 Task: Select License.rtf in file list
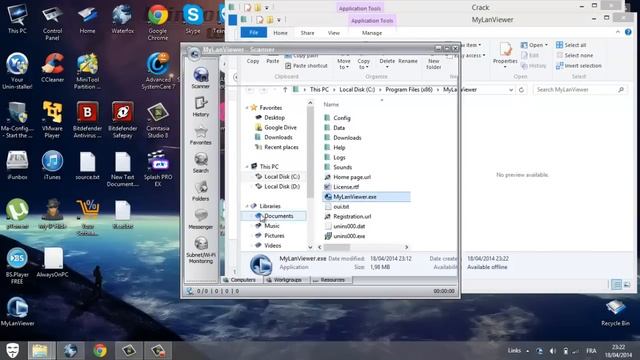point(342,187)
